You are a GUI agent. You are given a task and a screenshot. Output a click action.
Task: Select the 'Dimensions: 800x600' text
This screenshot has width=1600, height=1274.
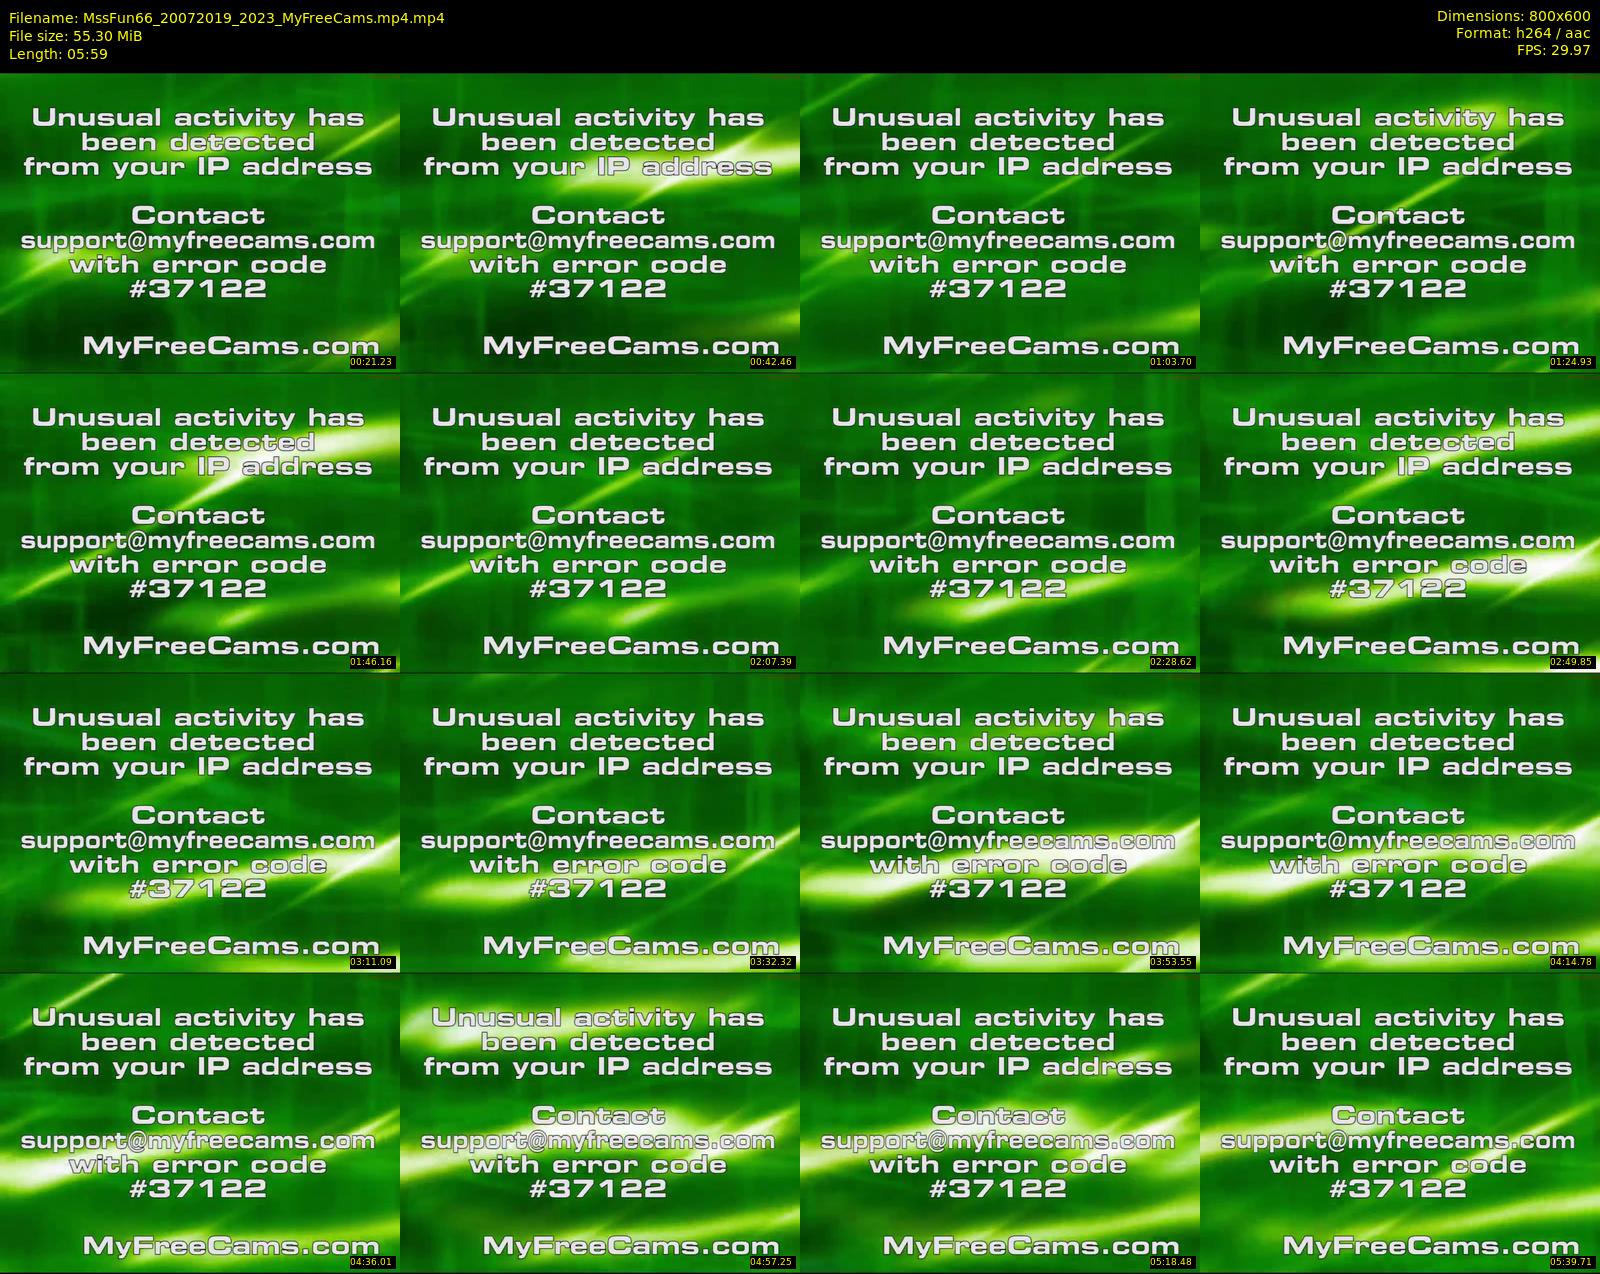click(x=1513, y=16)
